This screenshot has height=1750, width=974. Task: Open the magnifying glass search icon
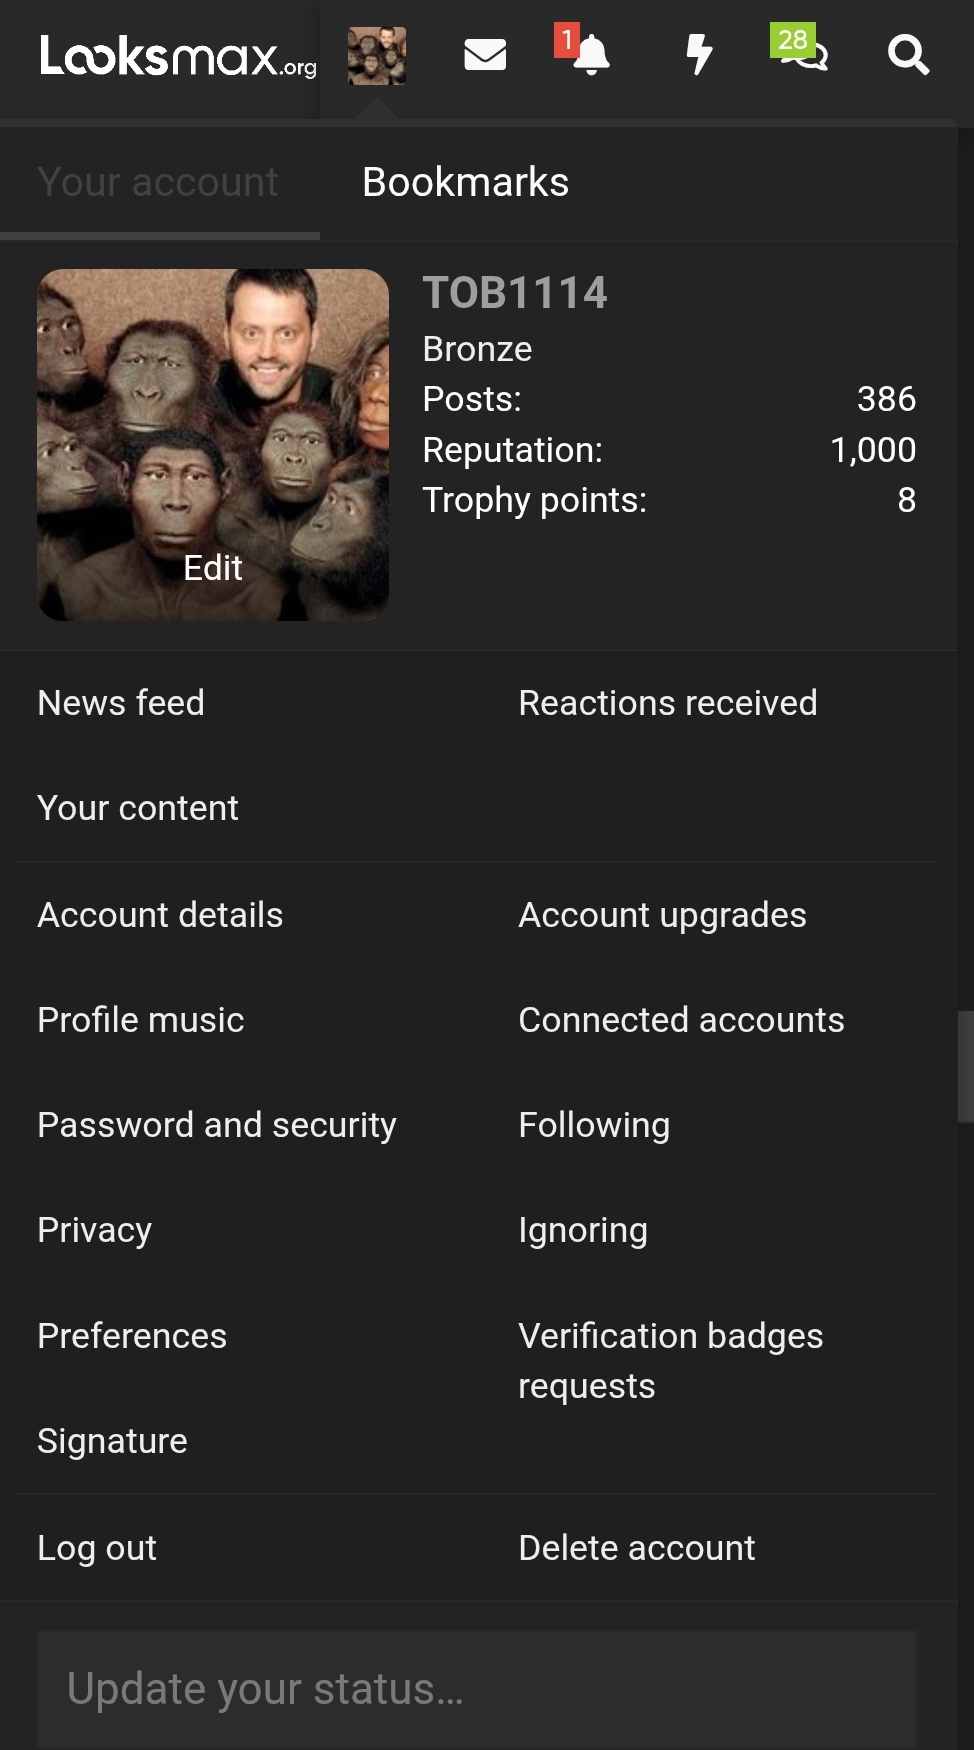pyautogui.click(x=908, y=55)
